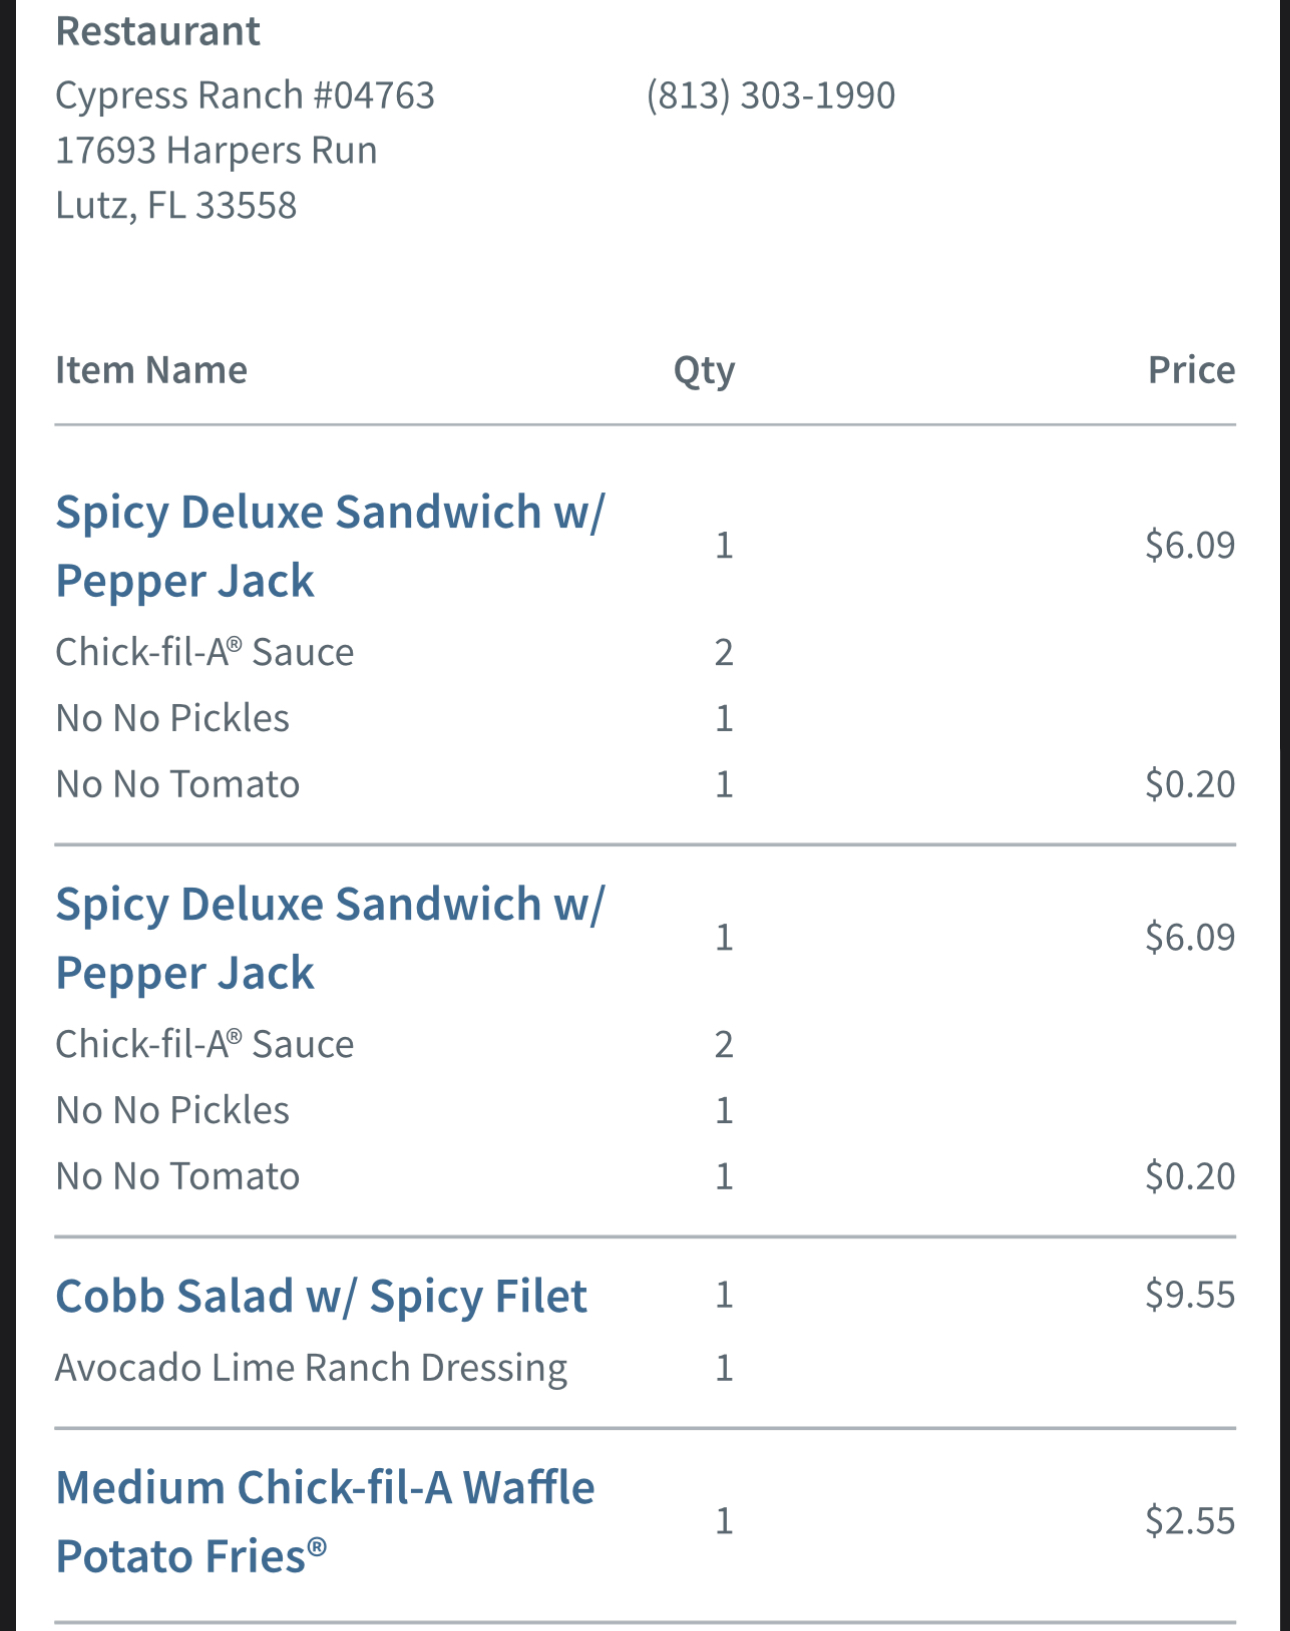Image resolution: width=1290 pixels, height=1631 pixels.
Task: Tap the 17693 Harpers Run address line
Action: (x=216, y=151)
